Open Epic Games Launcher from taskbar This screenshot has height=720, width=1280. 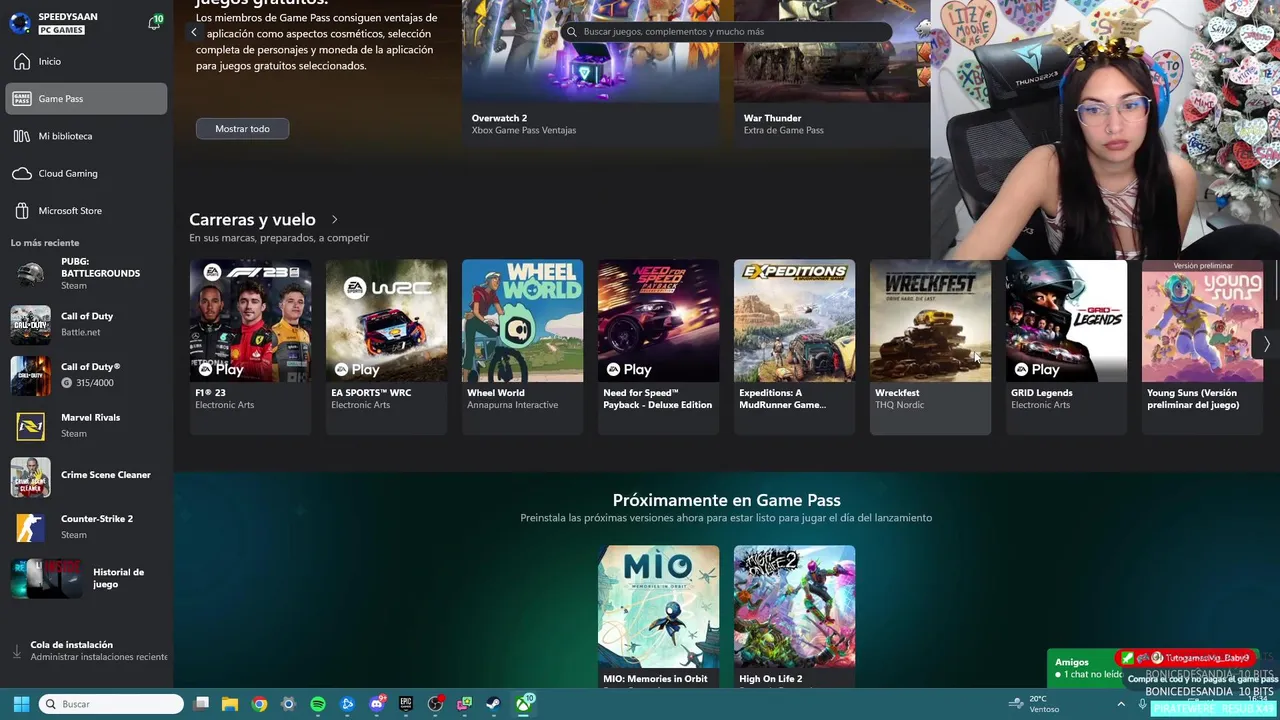(406, 704)
